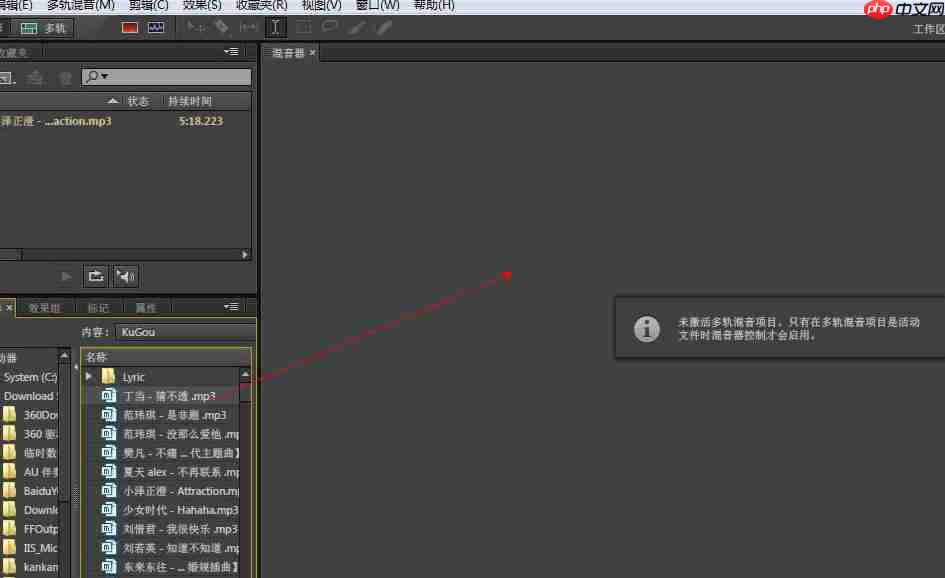
Task: Toggle auto-play speaker button
Action: (x=126, y=277)
